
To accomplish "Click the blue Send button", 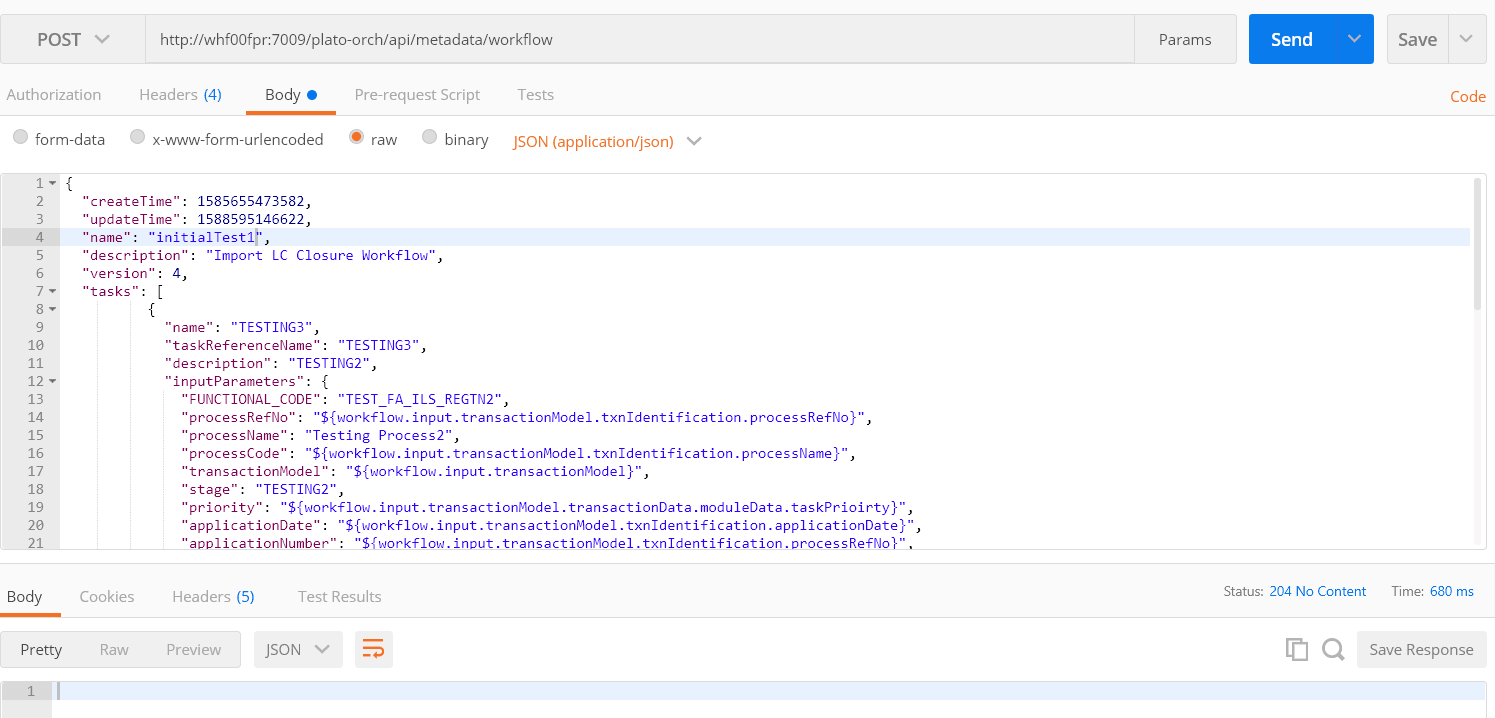I will pyautogui.click(x=1292, y=39).
